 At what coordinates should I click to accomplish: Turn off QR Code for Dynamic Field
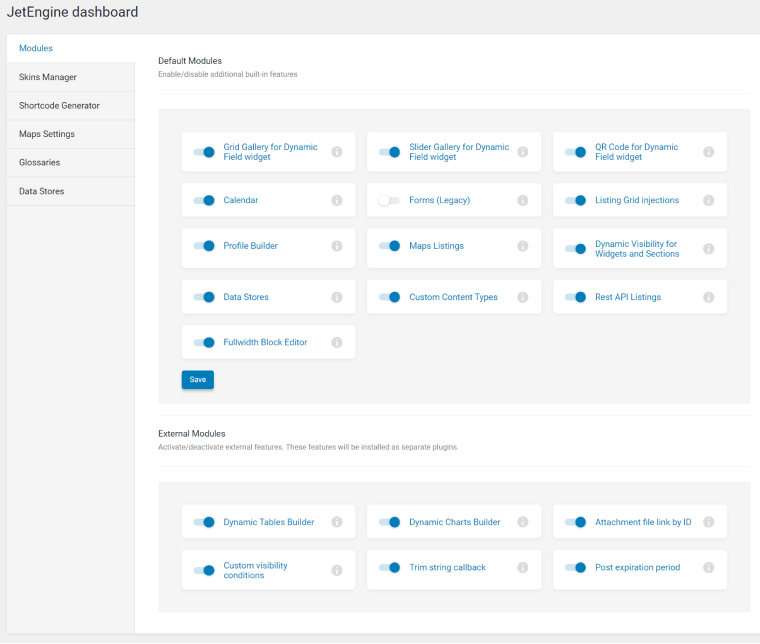click(576, 152)
